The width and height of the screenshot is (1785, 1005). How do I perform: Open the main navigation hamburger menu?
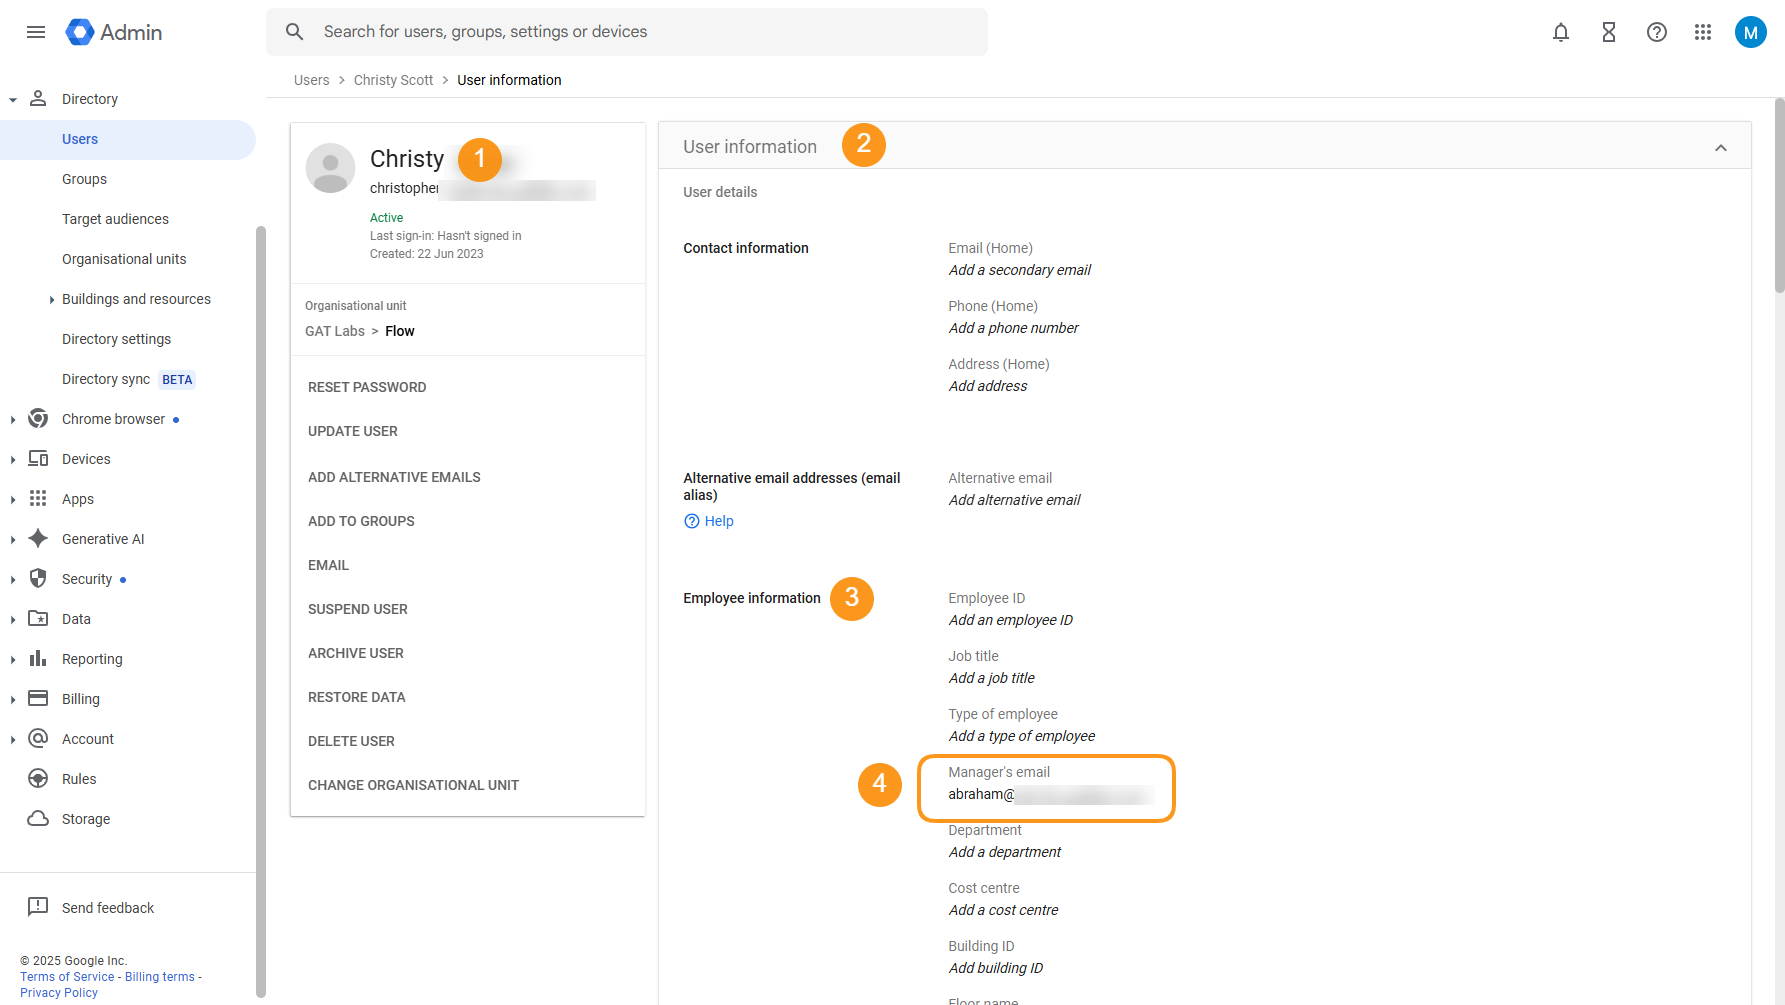click(36, 32)
